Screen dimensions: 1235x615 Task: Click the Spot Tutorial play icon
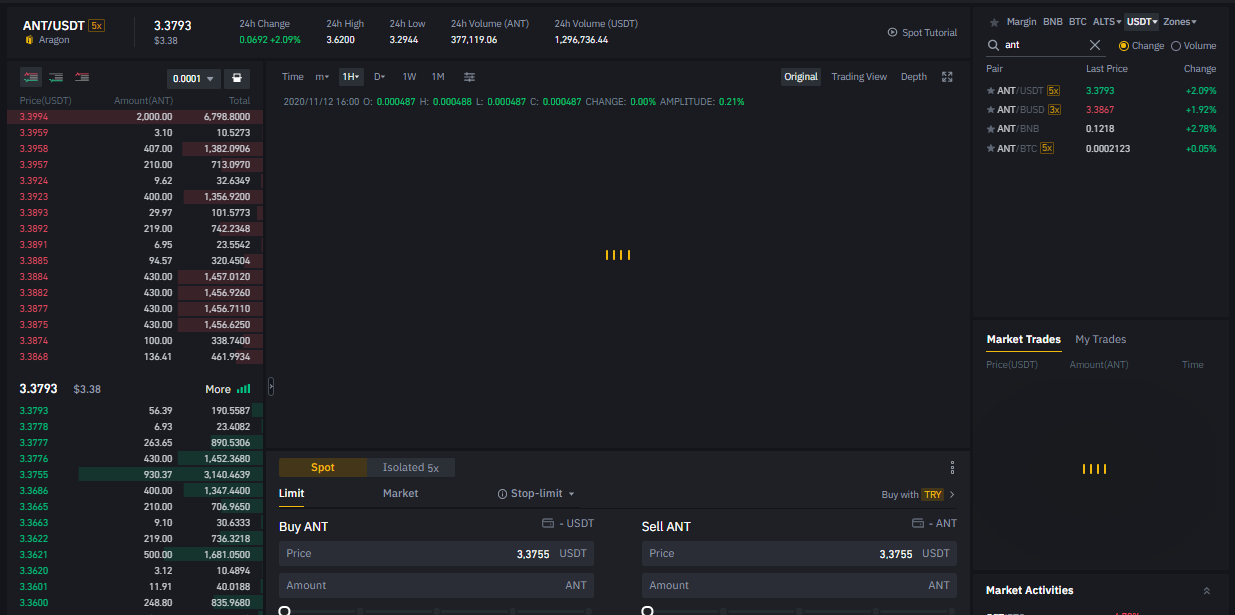point(892,32)
